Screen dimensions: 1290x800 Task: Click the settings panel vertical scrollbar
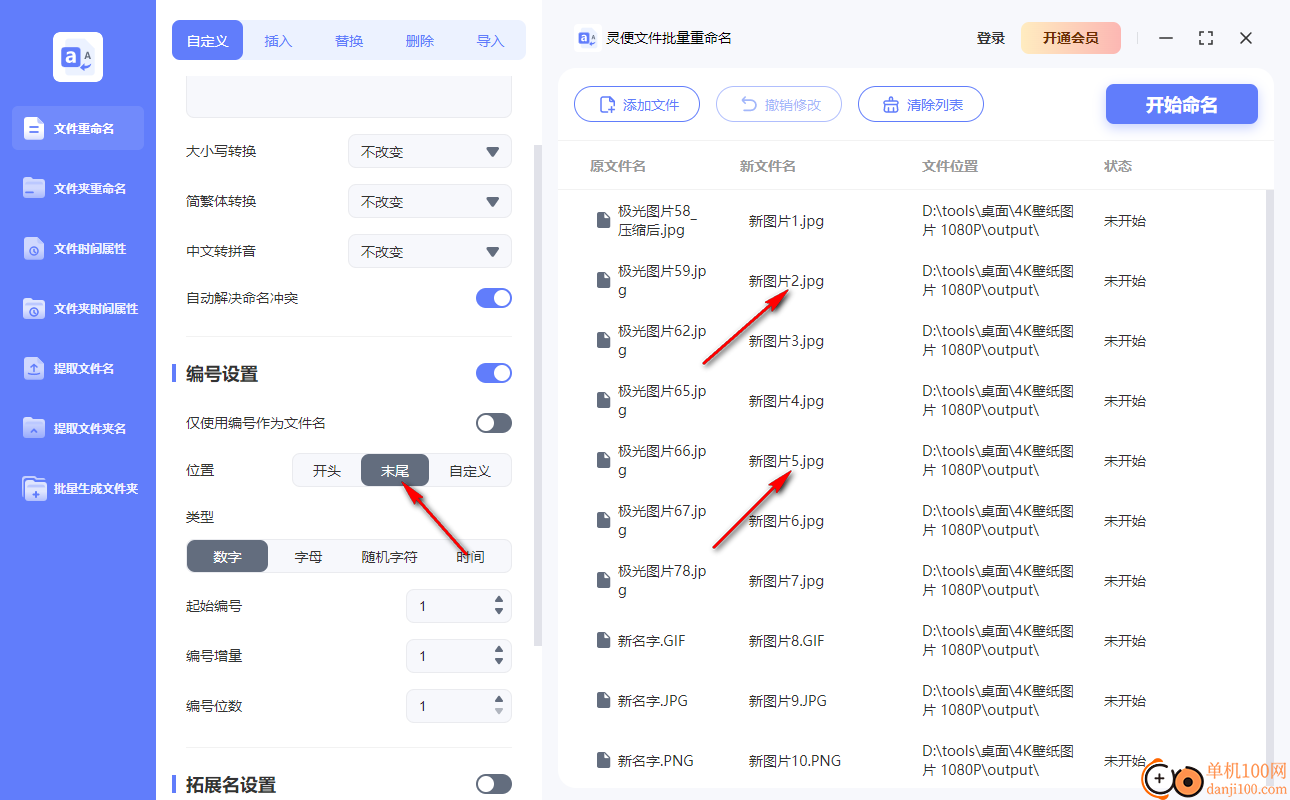[538, 395]
